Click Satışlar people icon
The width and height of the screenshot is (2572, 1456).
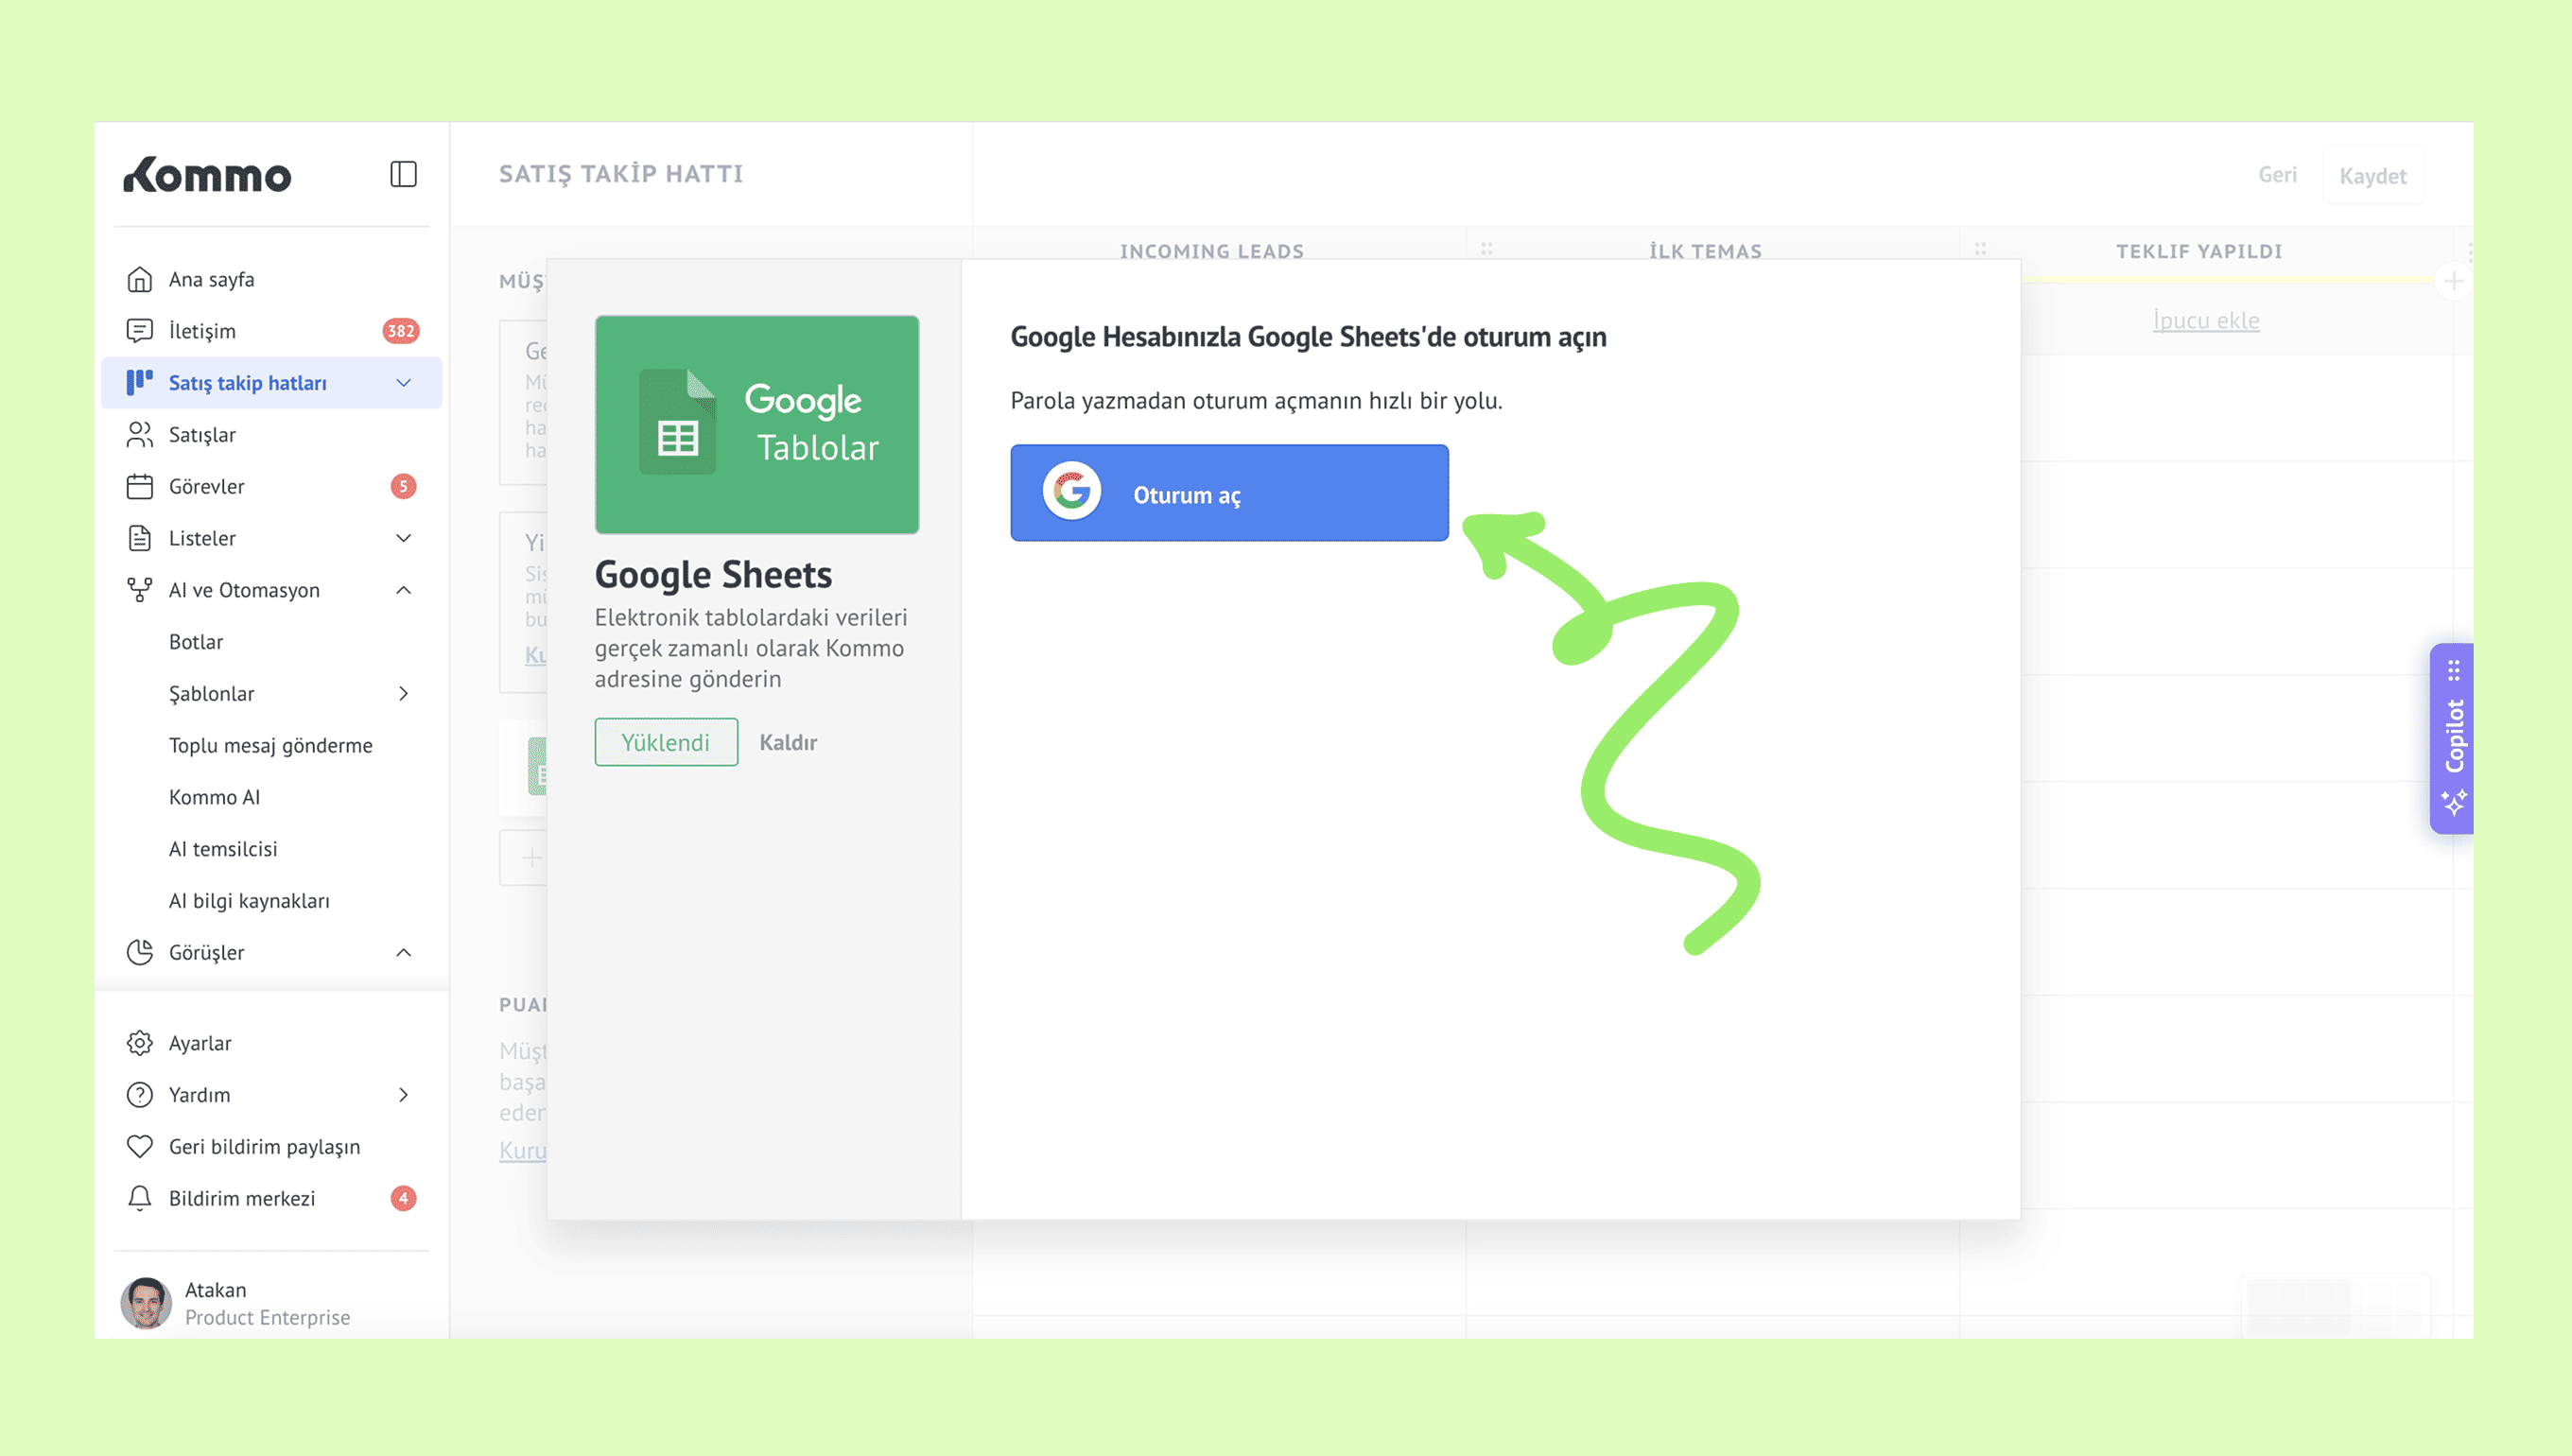(x=140, y=434)
